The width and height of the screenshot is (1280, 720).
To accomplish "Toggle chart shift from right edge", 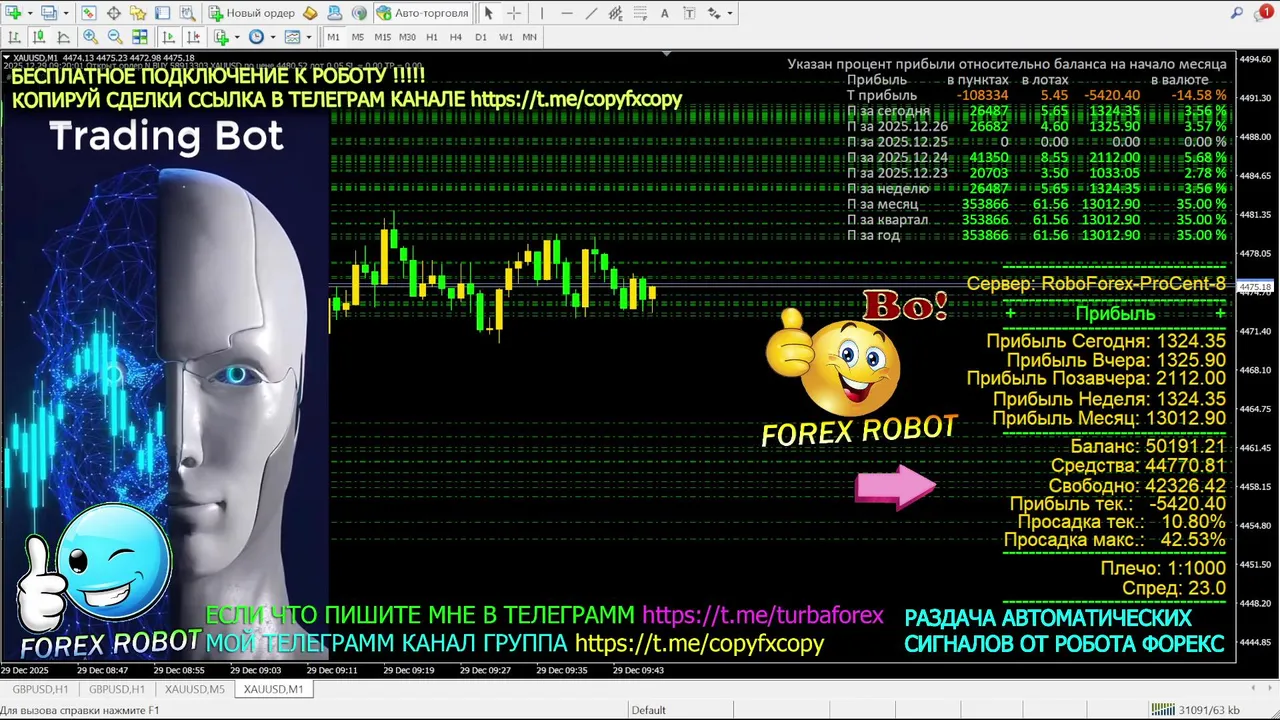I will (x=193, y=37).
